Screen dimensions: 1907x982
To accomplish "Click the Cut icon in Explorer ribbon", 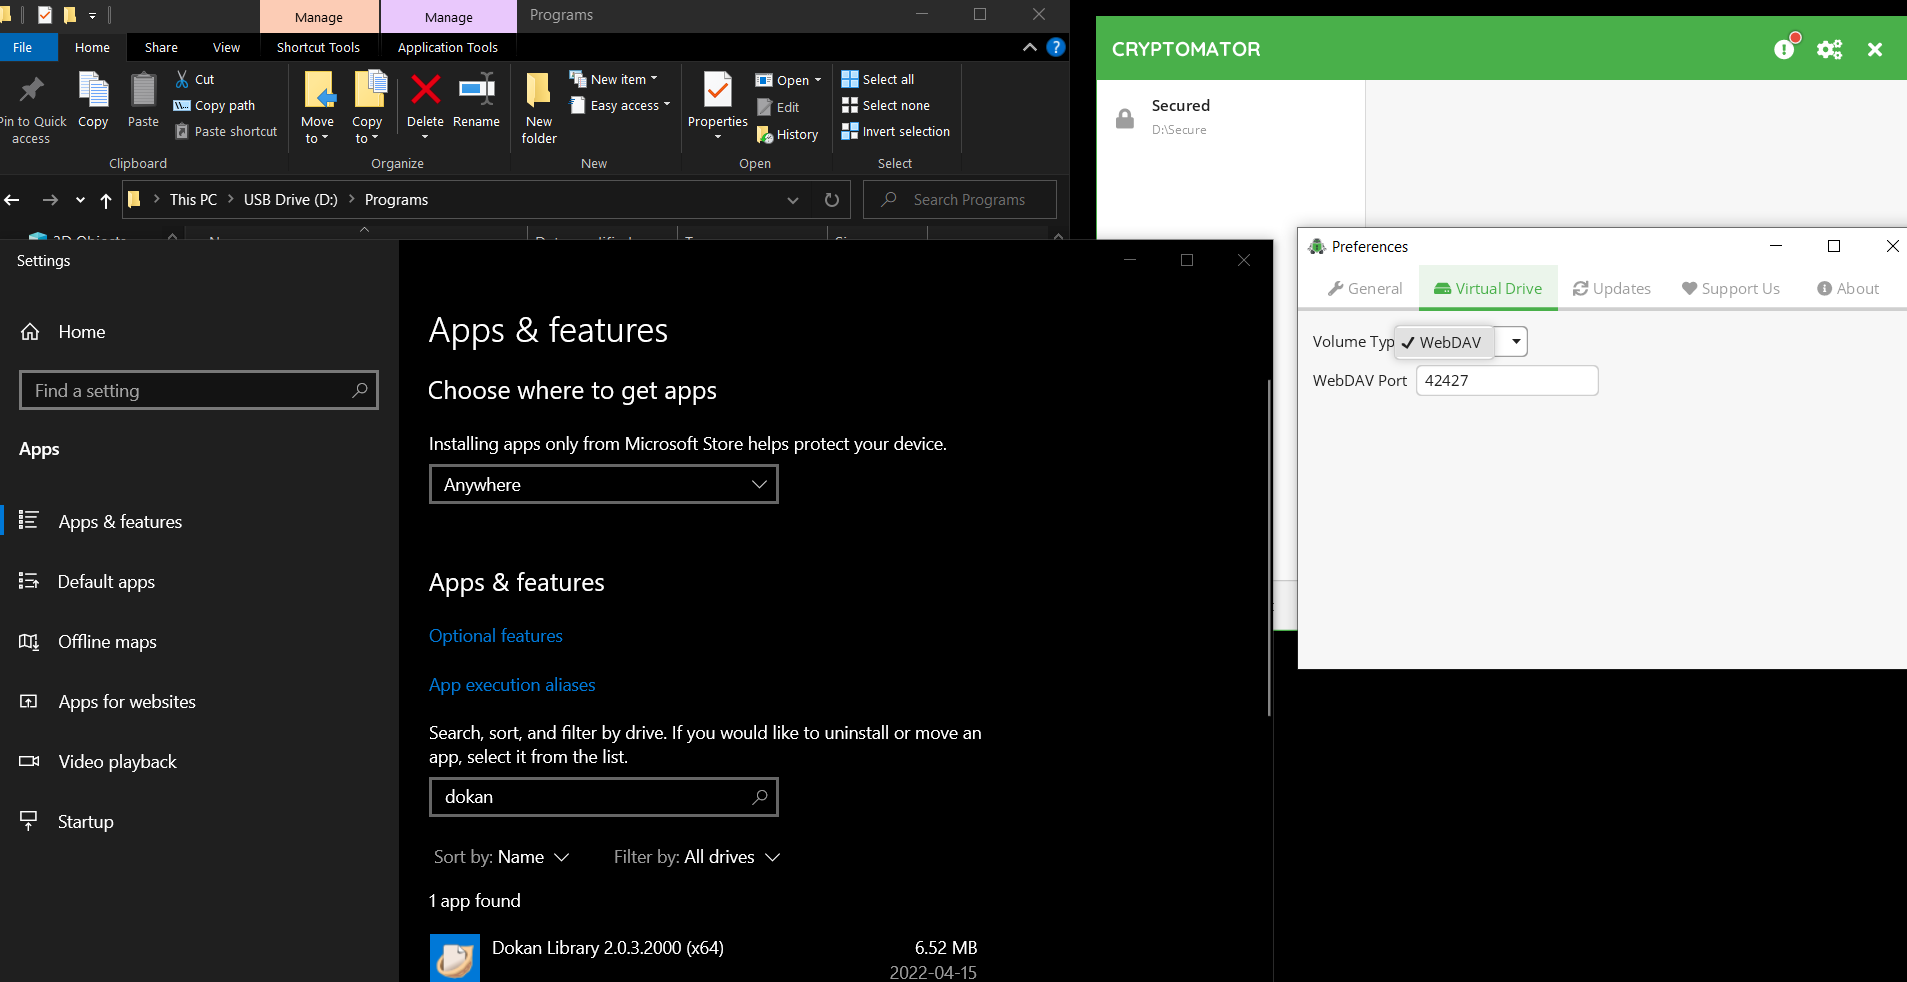I will point(182,79).
